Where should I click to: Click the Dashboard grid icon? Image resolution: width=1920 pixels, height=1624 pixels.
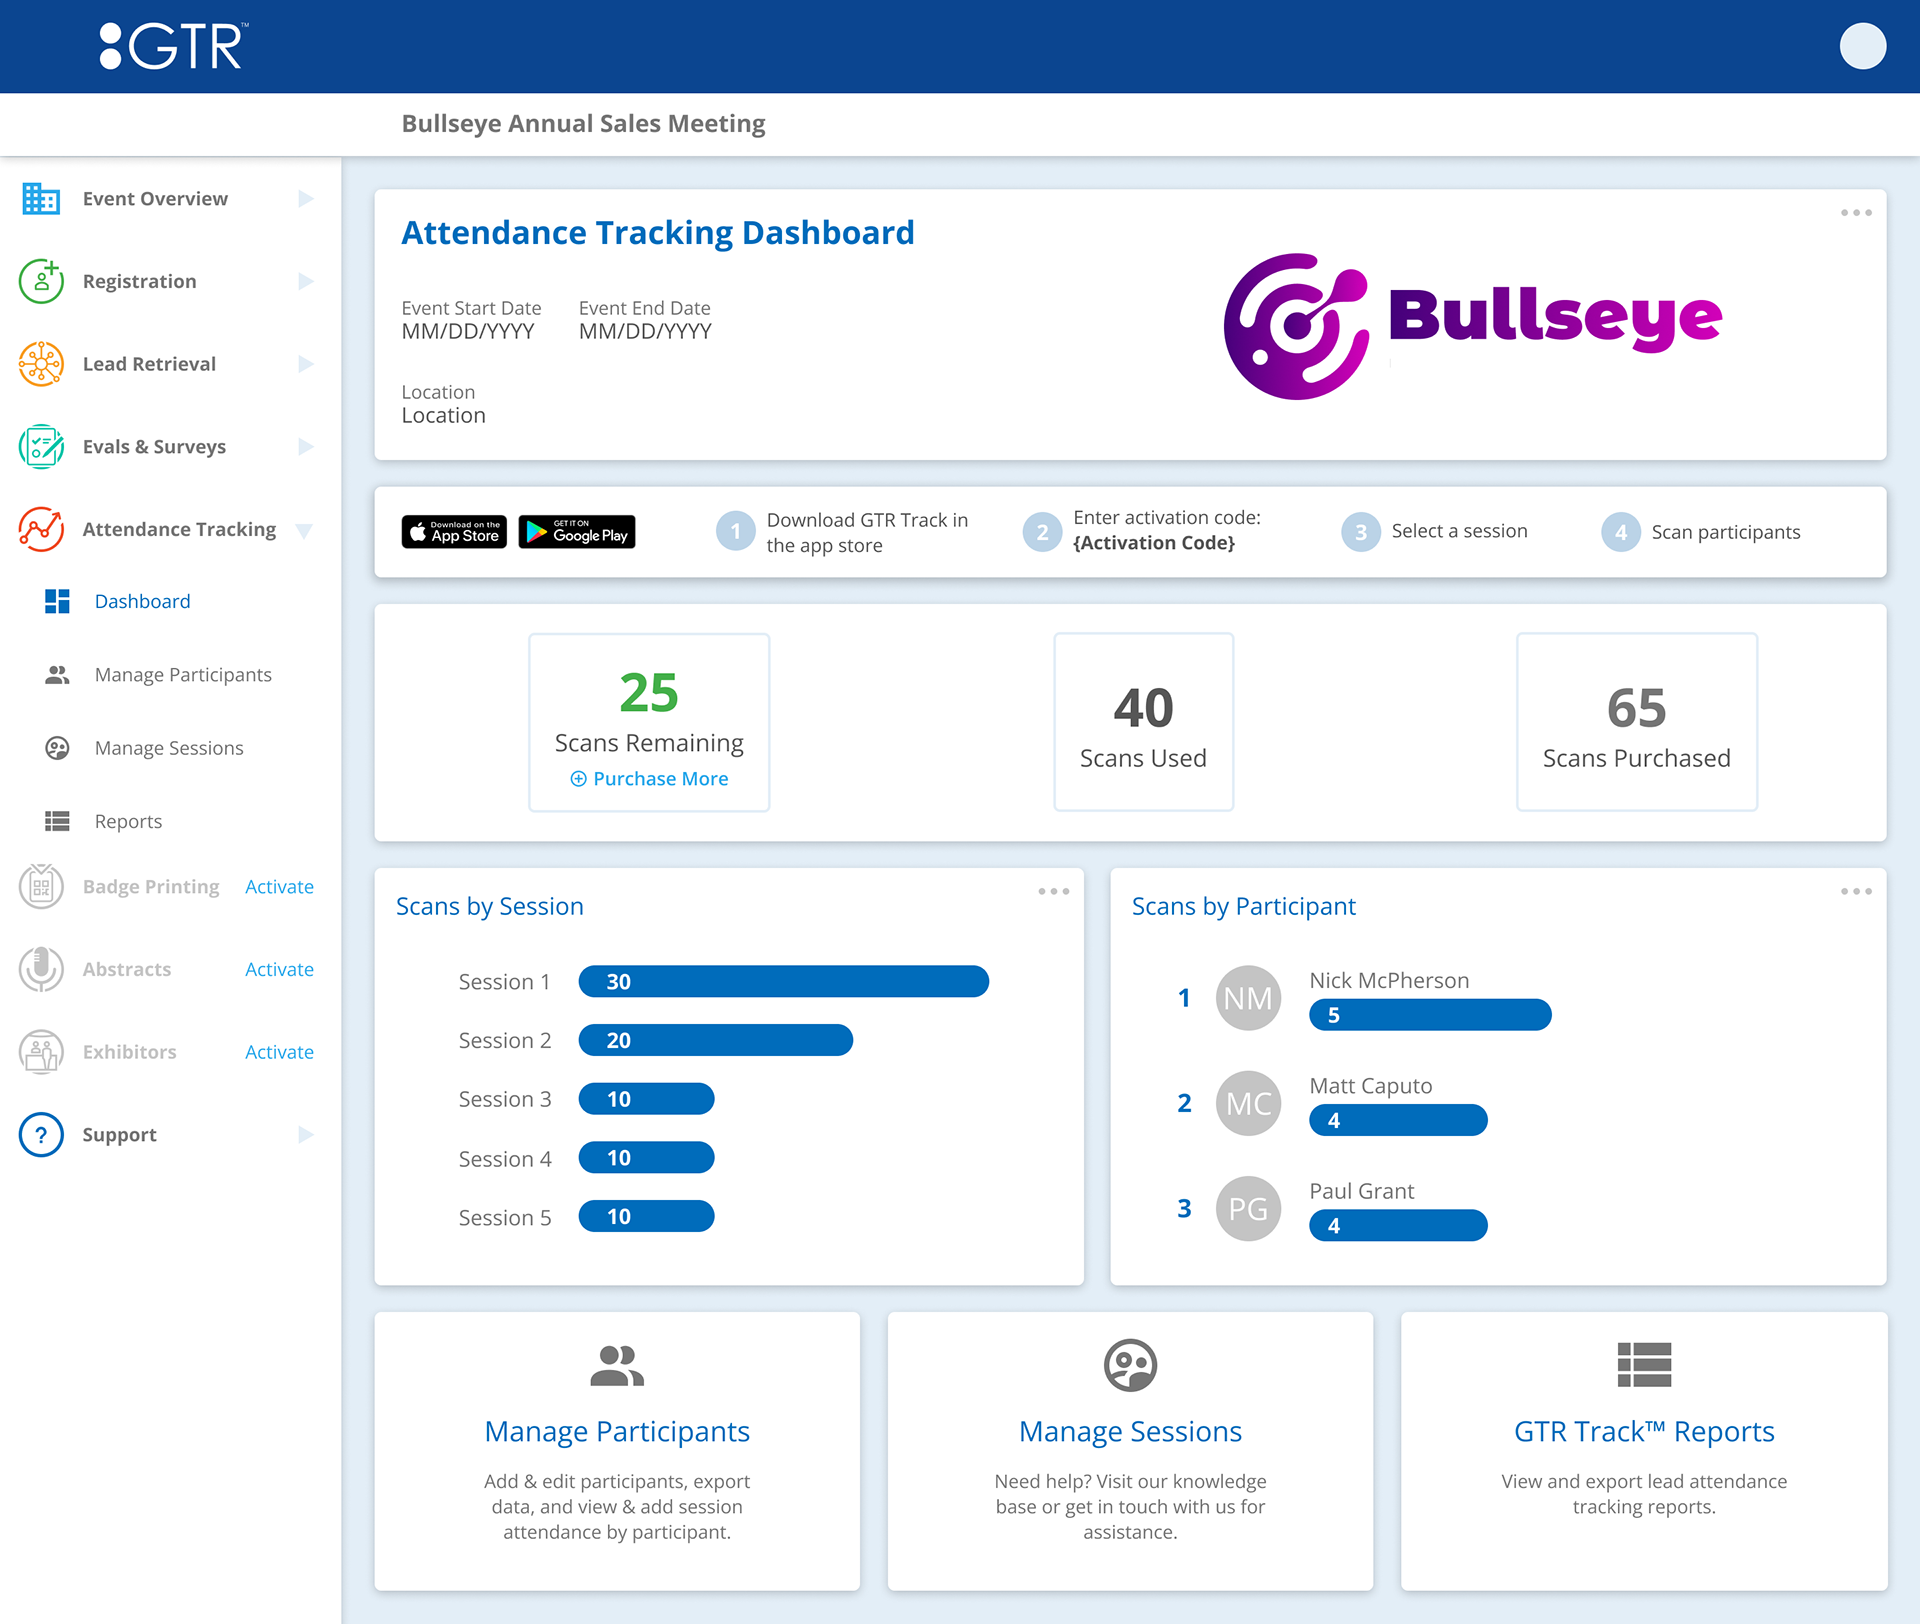click(57, 601)
